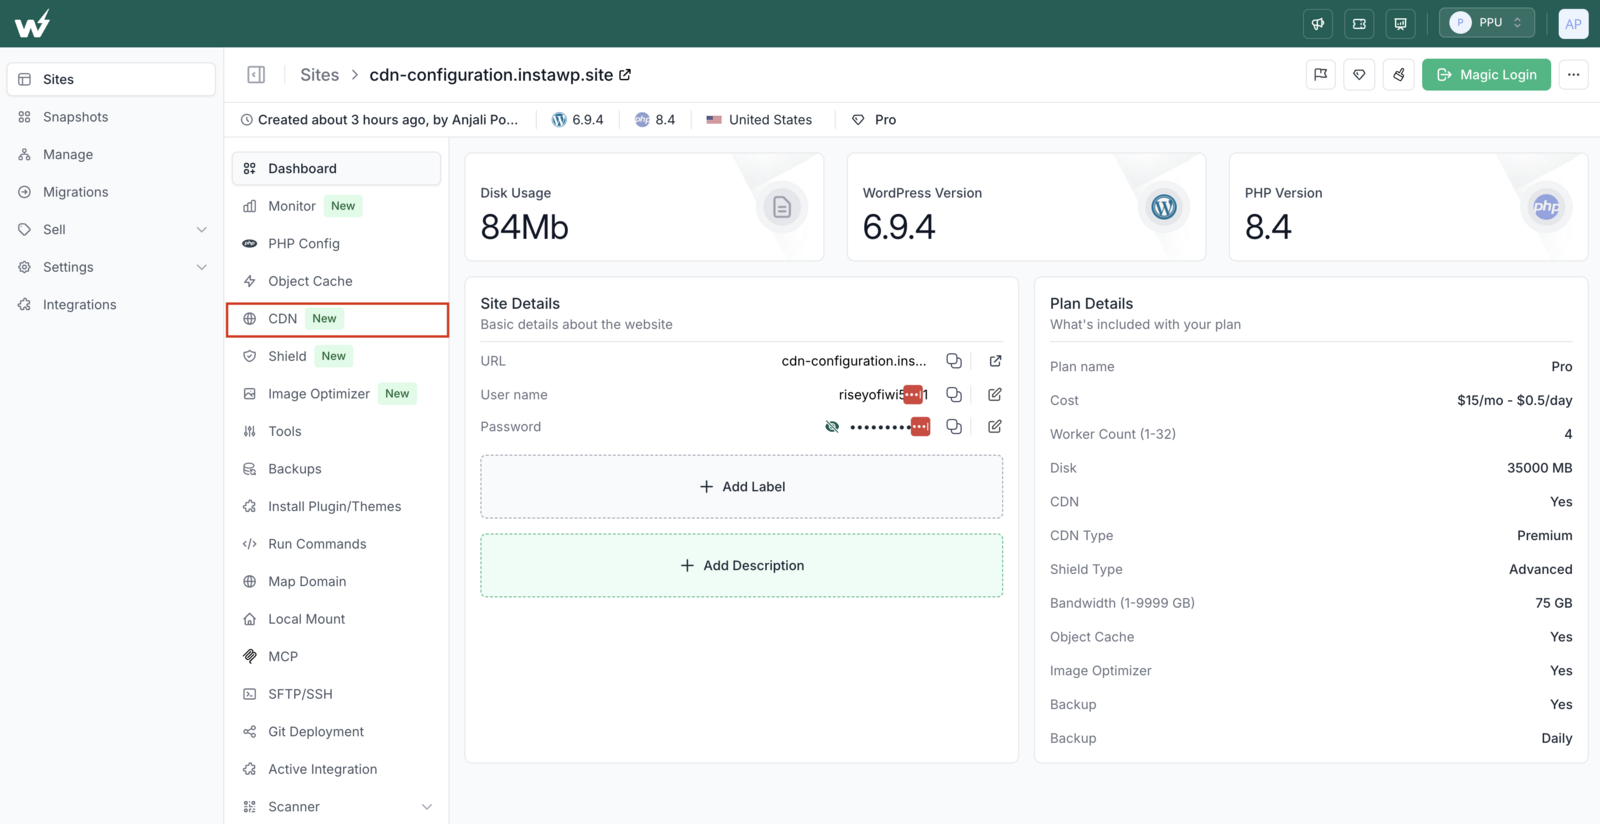This screenshot has height=824, width=1600.
Task: Open Integrations in left sidebar
Action: point(110,305)
